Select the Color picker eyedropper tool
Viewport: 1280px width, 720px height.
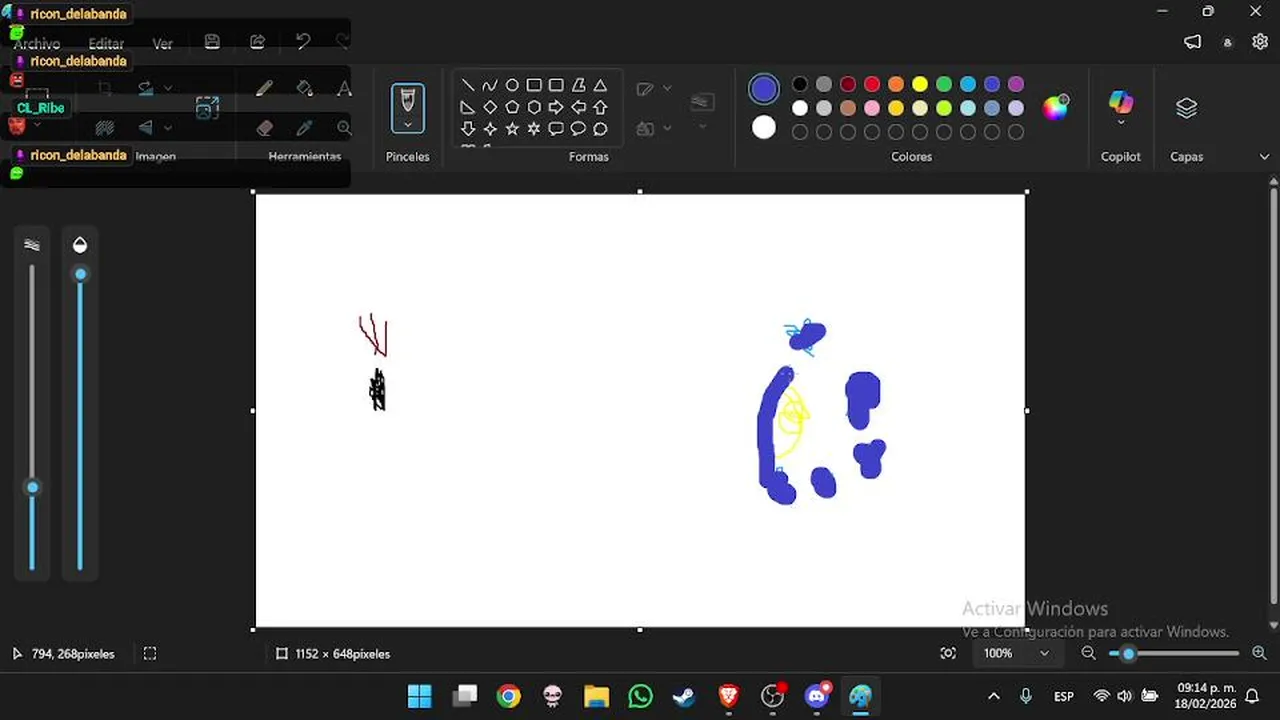click(305, 128)
